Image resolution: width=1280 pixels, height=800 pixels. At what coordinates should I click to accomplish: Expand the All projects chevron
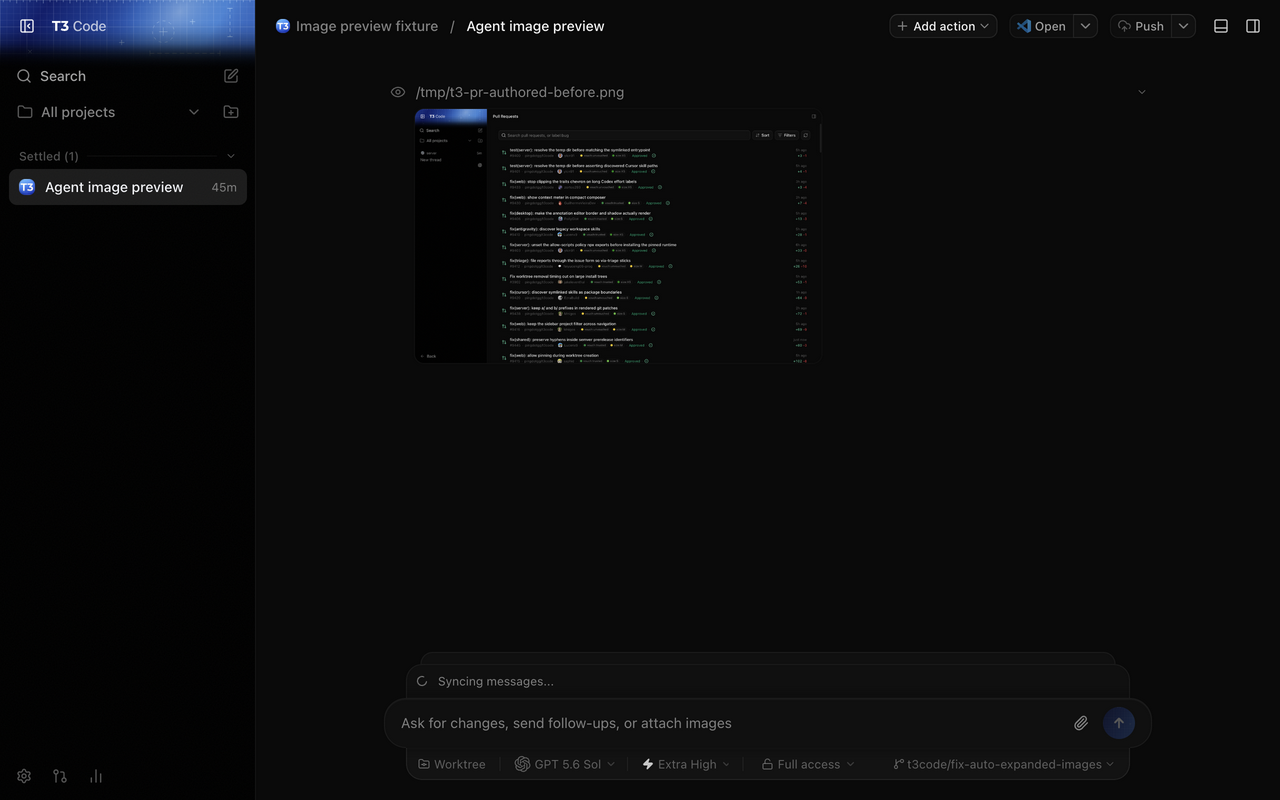[194, 112]
